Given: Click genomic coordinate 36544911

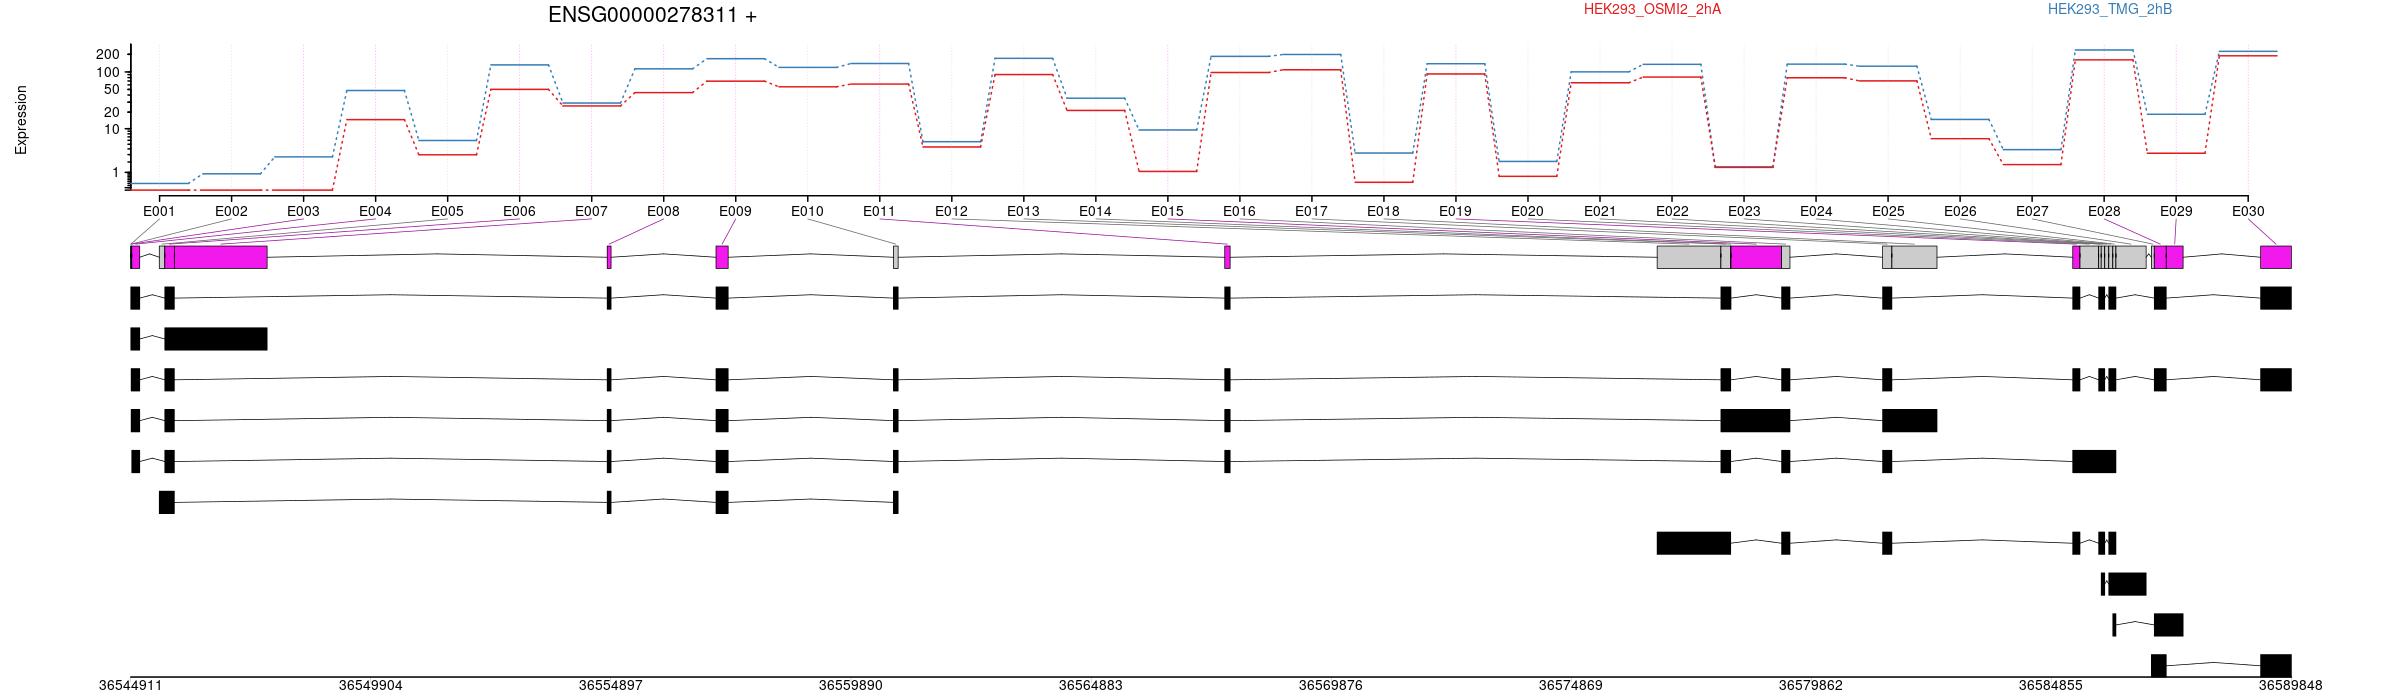Looking at the screenshot, I should (130, 686).
